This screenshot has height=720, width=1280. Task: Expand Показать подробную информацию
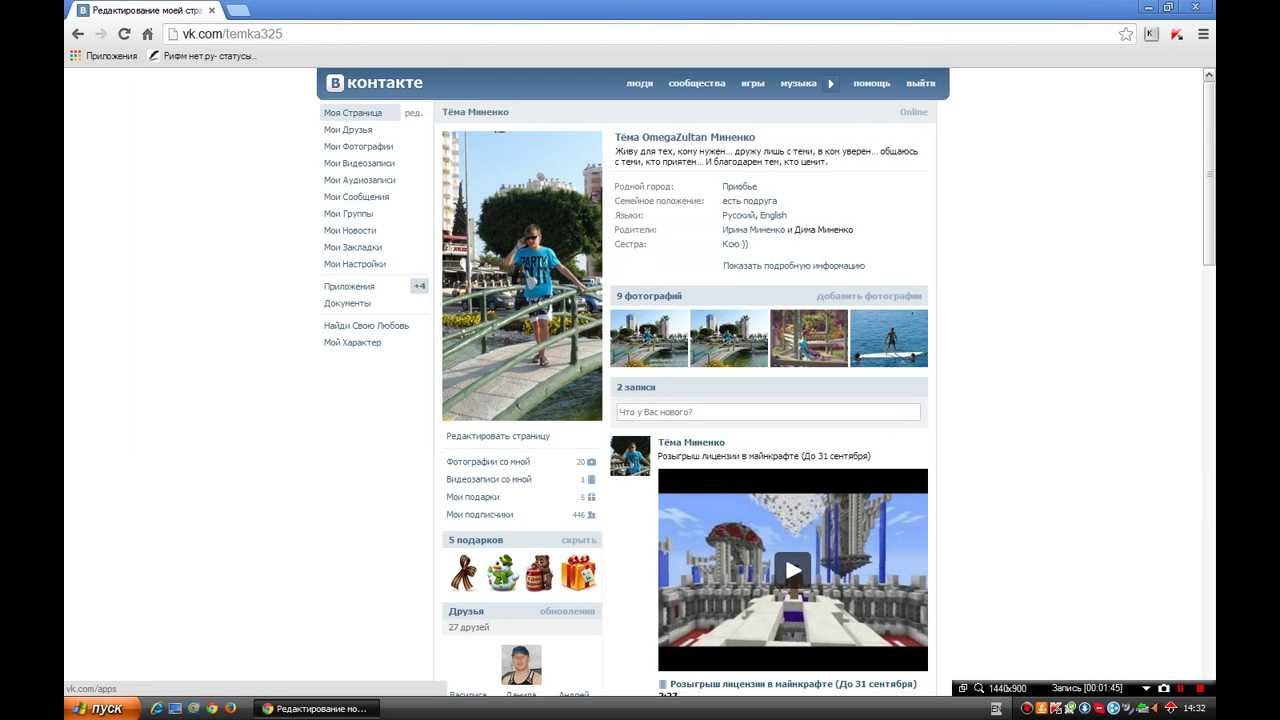794,266
